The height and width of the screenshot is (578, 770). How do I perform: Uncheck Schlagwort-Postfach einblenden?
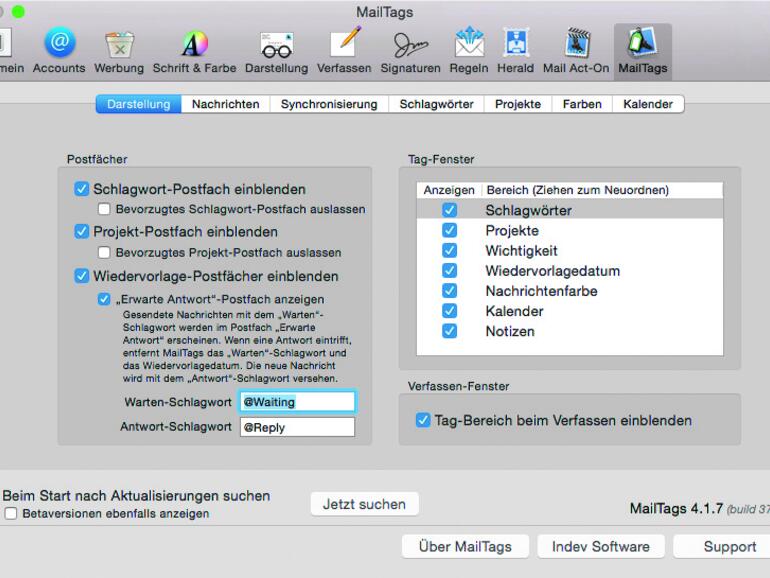click(x=82, y=189)
